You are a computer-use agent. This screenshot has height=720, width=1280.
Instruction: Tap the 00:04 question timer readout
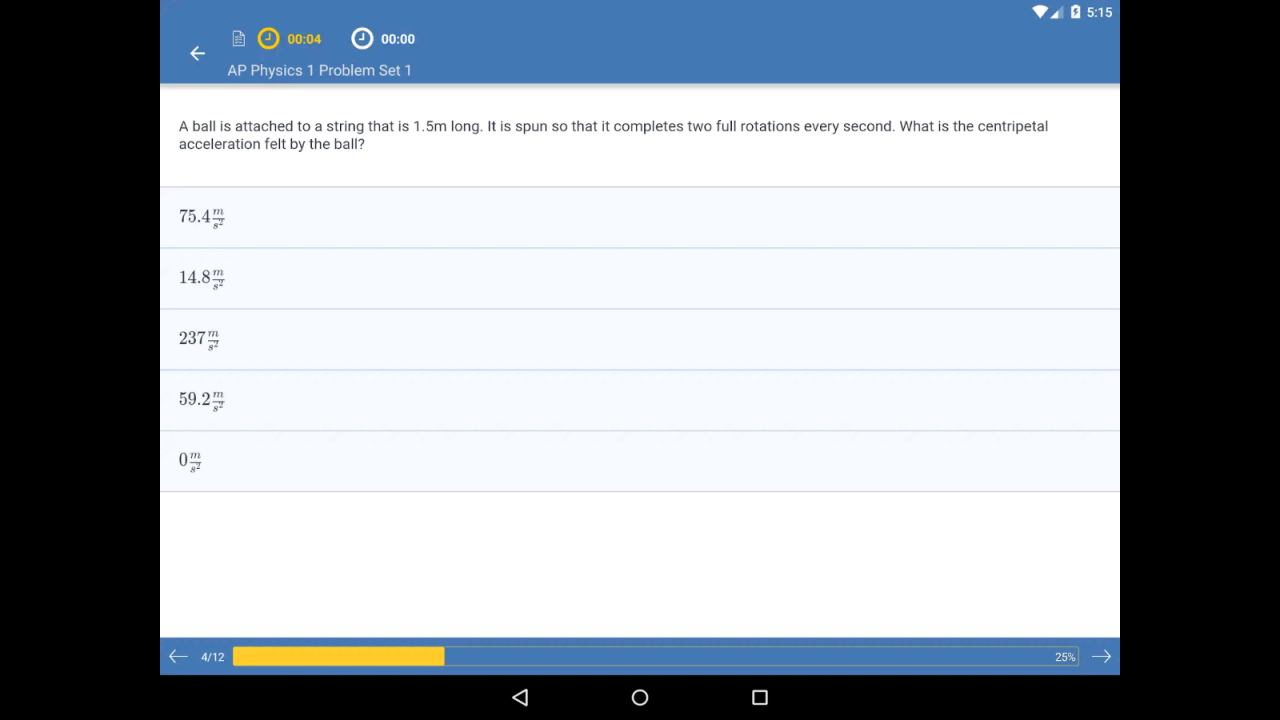coord(304,39)
